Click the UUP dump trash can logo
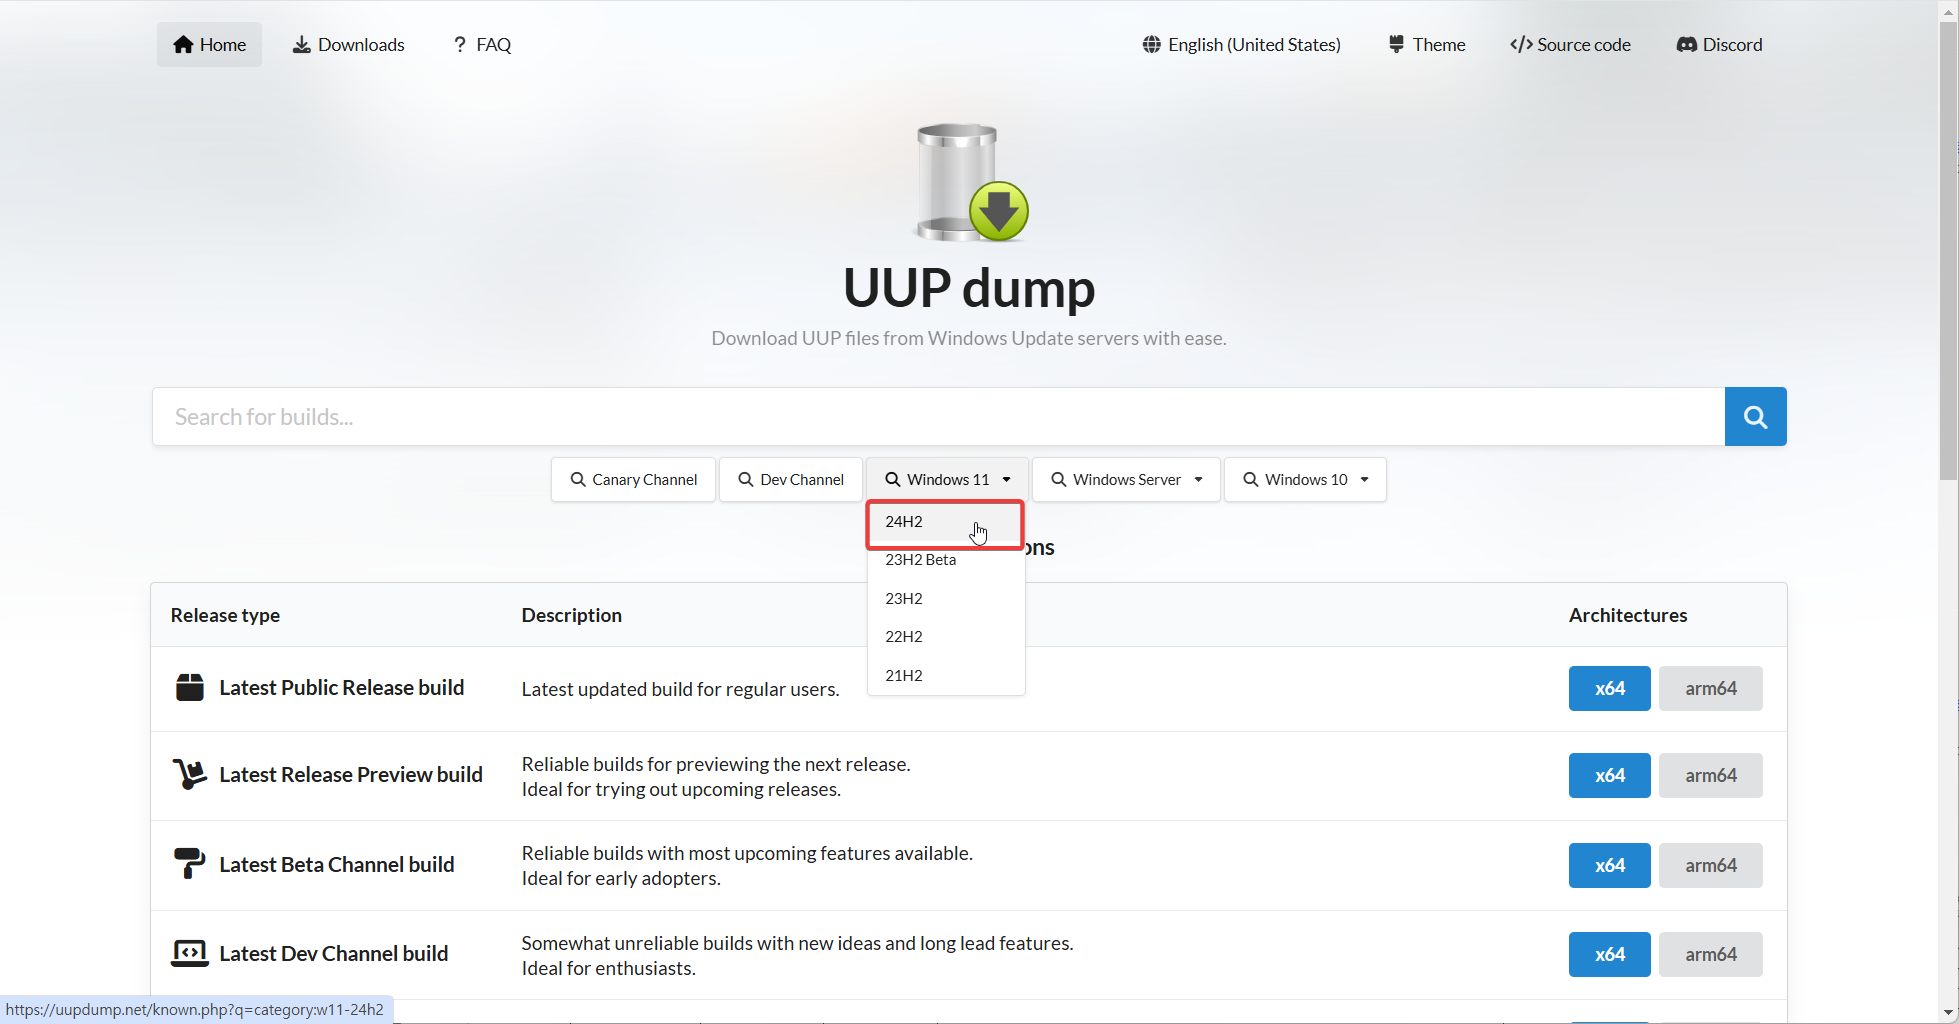Viewport: 1959px width, 1024px height. pos(970,182)
